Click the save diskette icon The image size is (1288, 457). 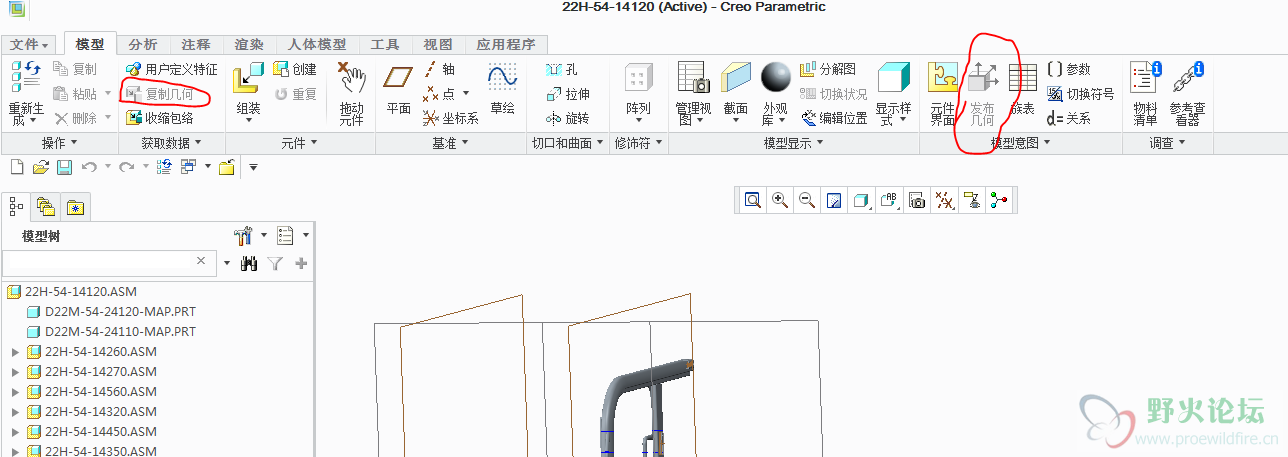(x=64, y=166)
